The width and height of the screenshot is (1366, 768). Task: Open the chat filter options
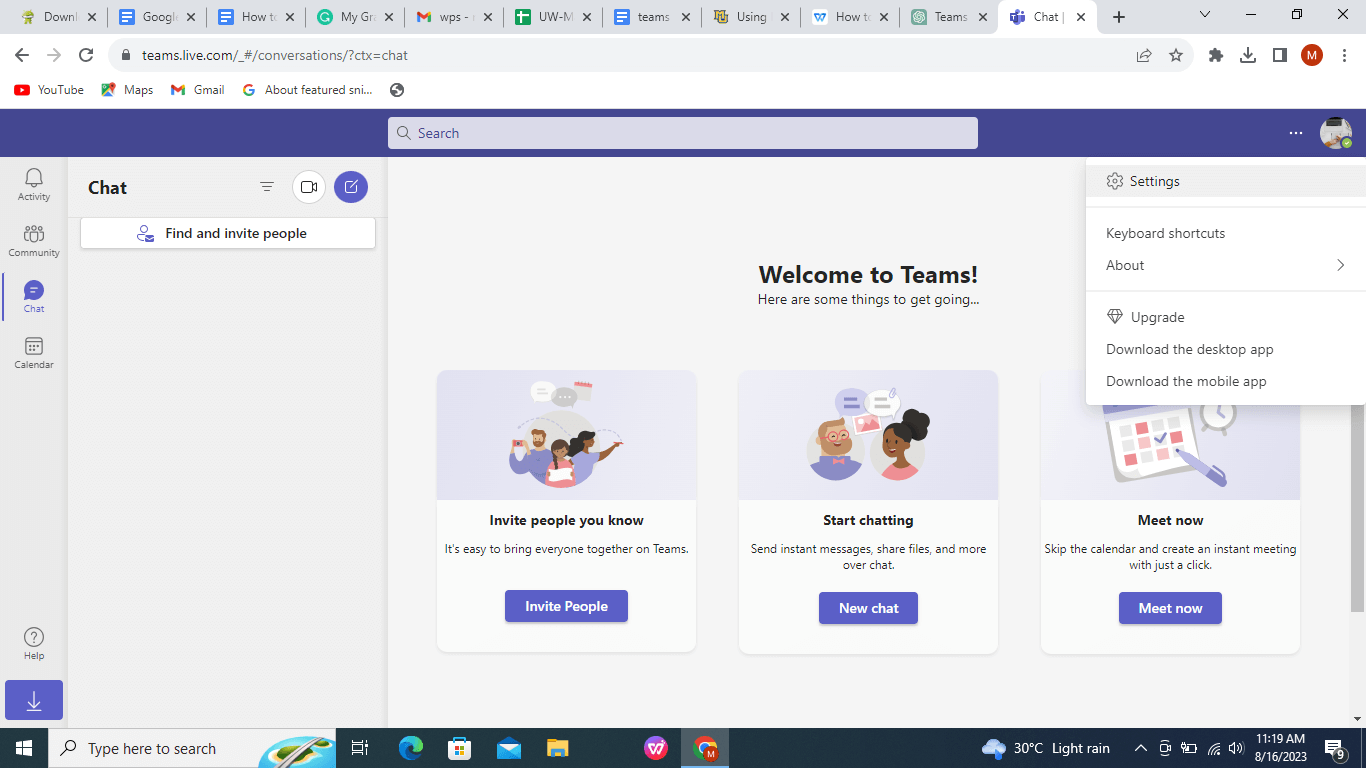point(267,187)
